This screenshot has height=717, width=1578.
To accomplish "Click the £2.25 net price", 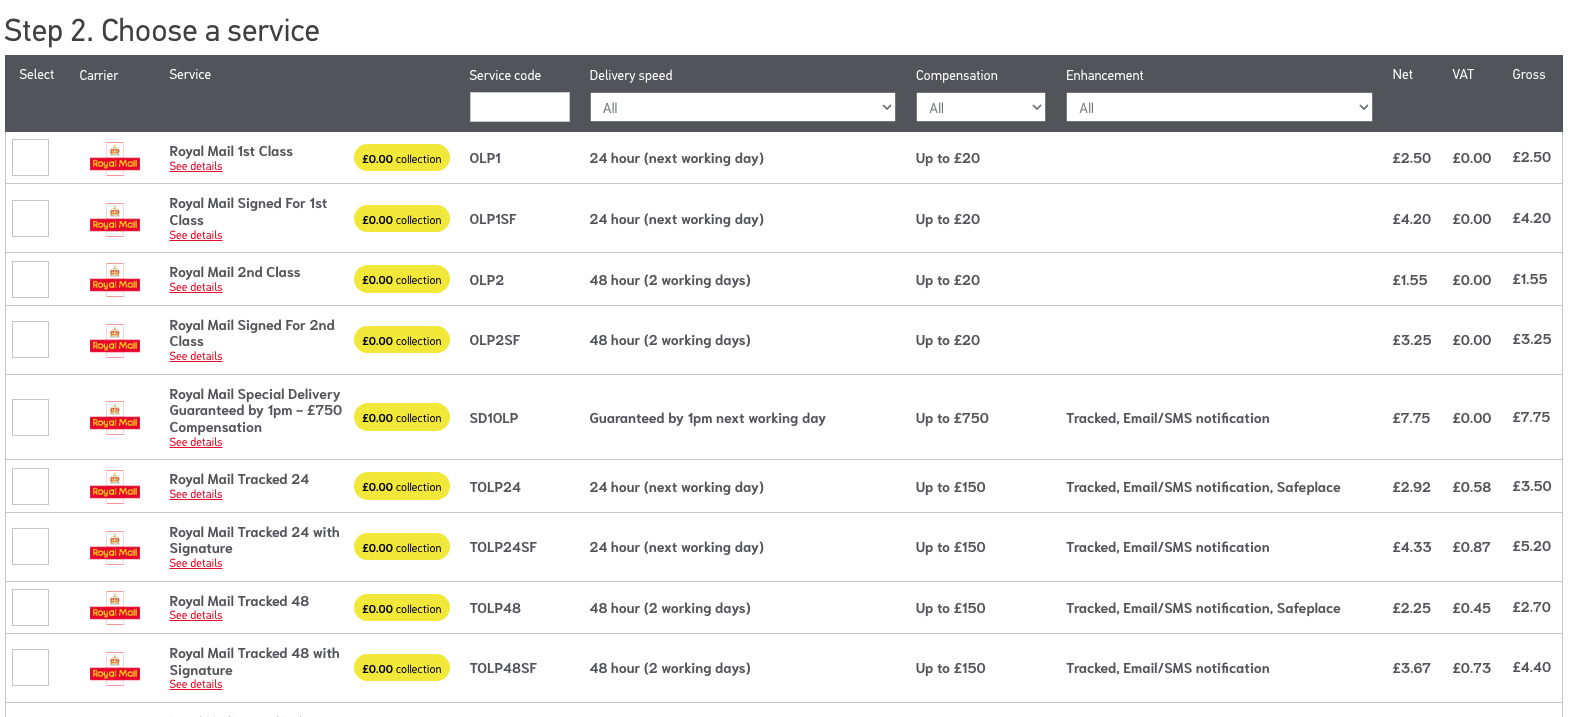I will 1410,608.
